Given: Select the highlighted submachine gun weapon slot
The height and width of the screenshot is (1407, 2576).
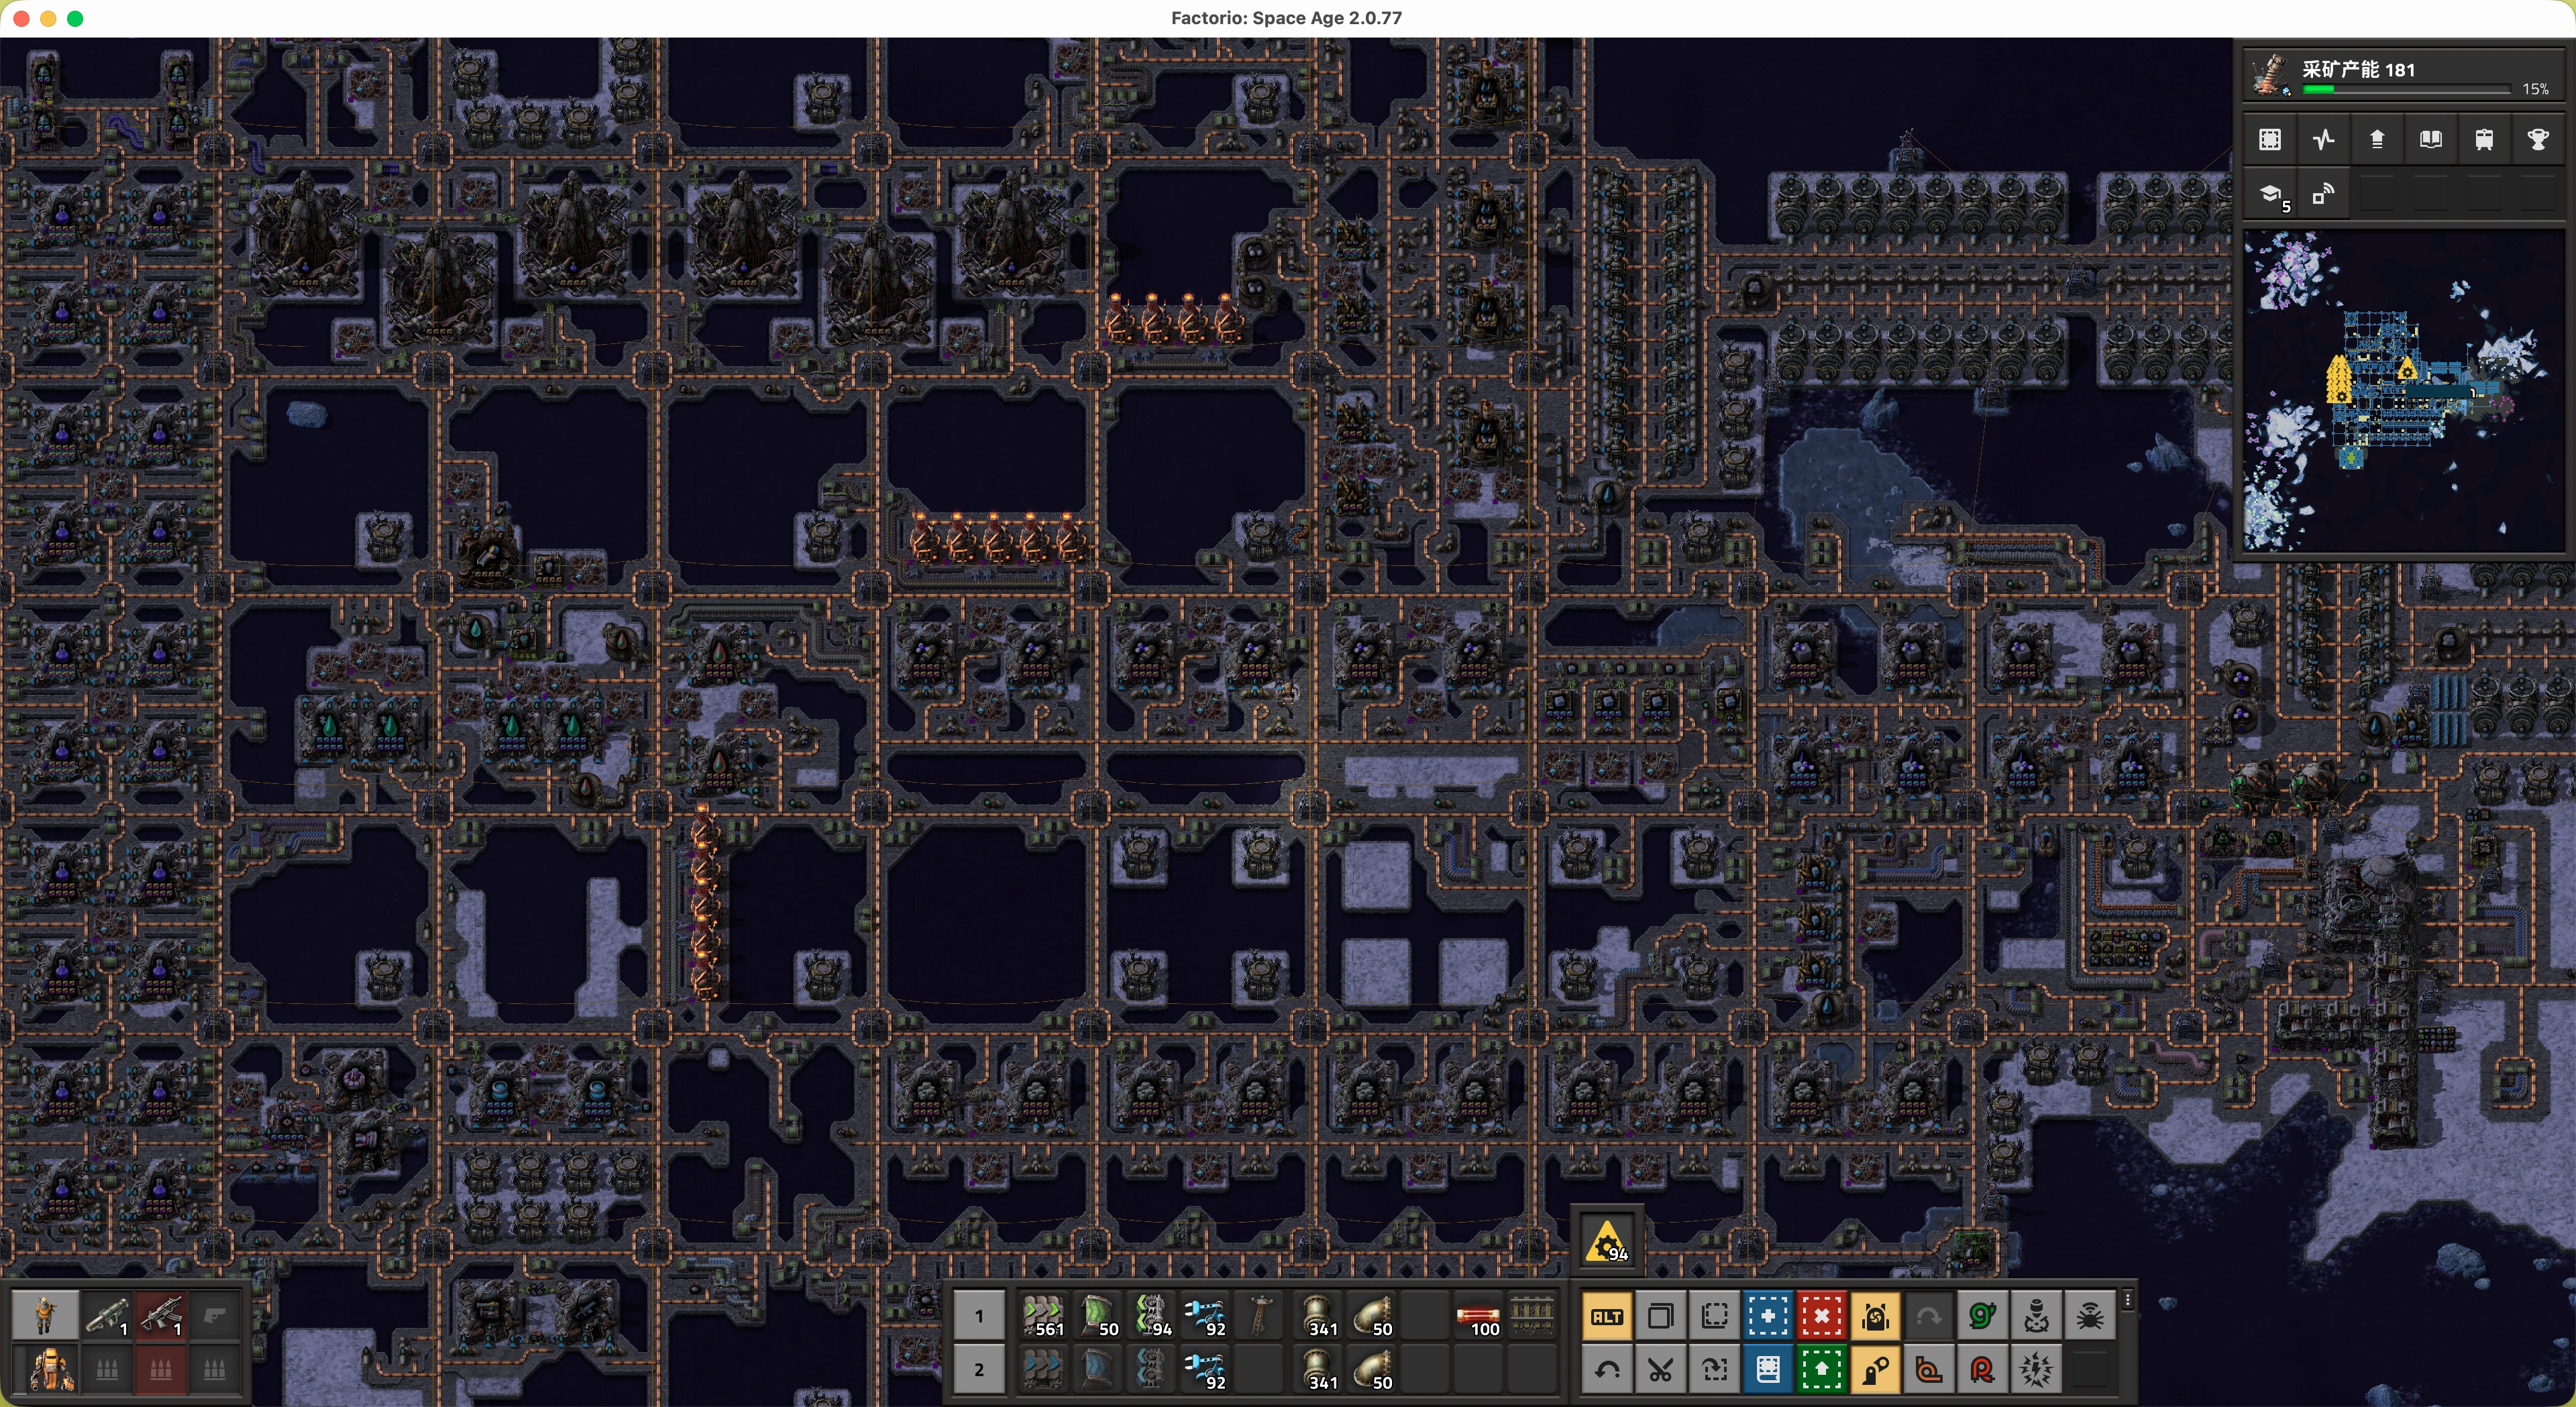Looking at the screenshot, I should click(x=160, y=1315).
